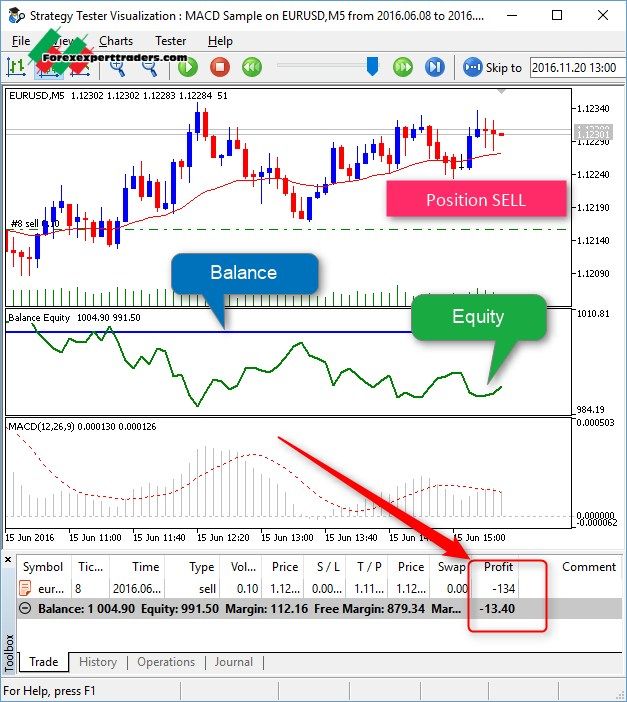This screenshot has width=627, height=702.
Task: Step forward with the blue frame-step button
Action: [434, 67]
